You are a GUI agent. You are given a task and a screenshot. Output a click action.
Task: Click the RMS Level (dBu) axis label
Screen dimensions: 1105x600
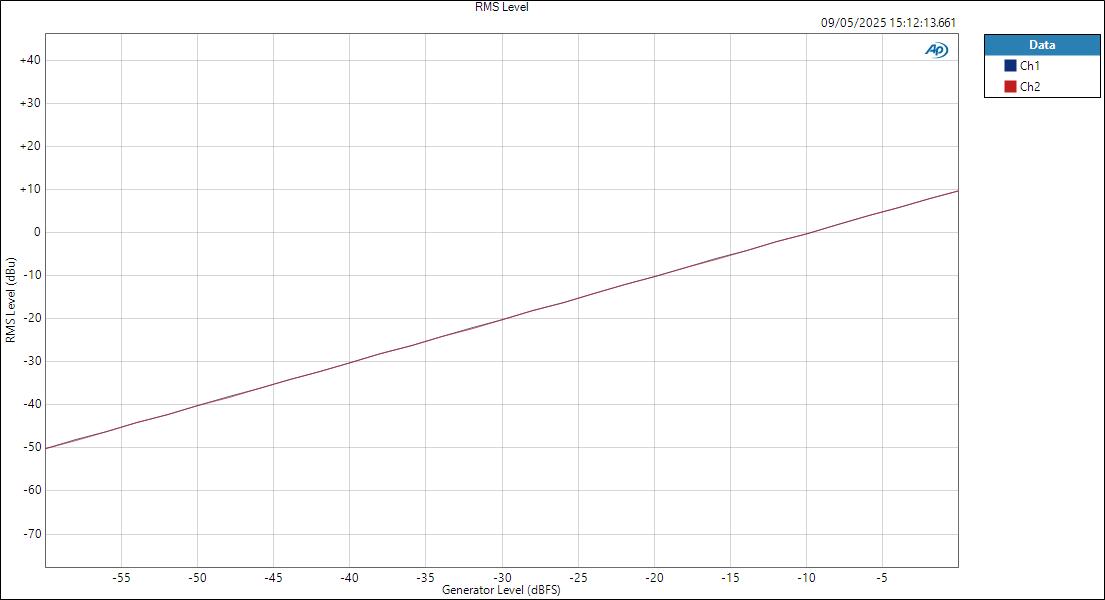point(11,300)
